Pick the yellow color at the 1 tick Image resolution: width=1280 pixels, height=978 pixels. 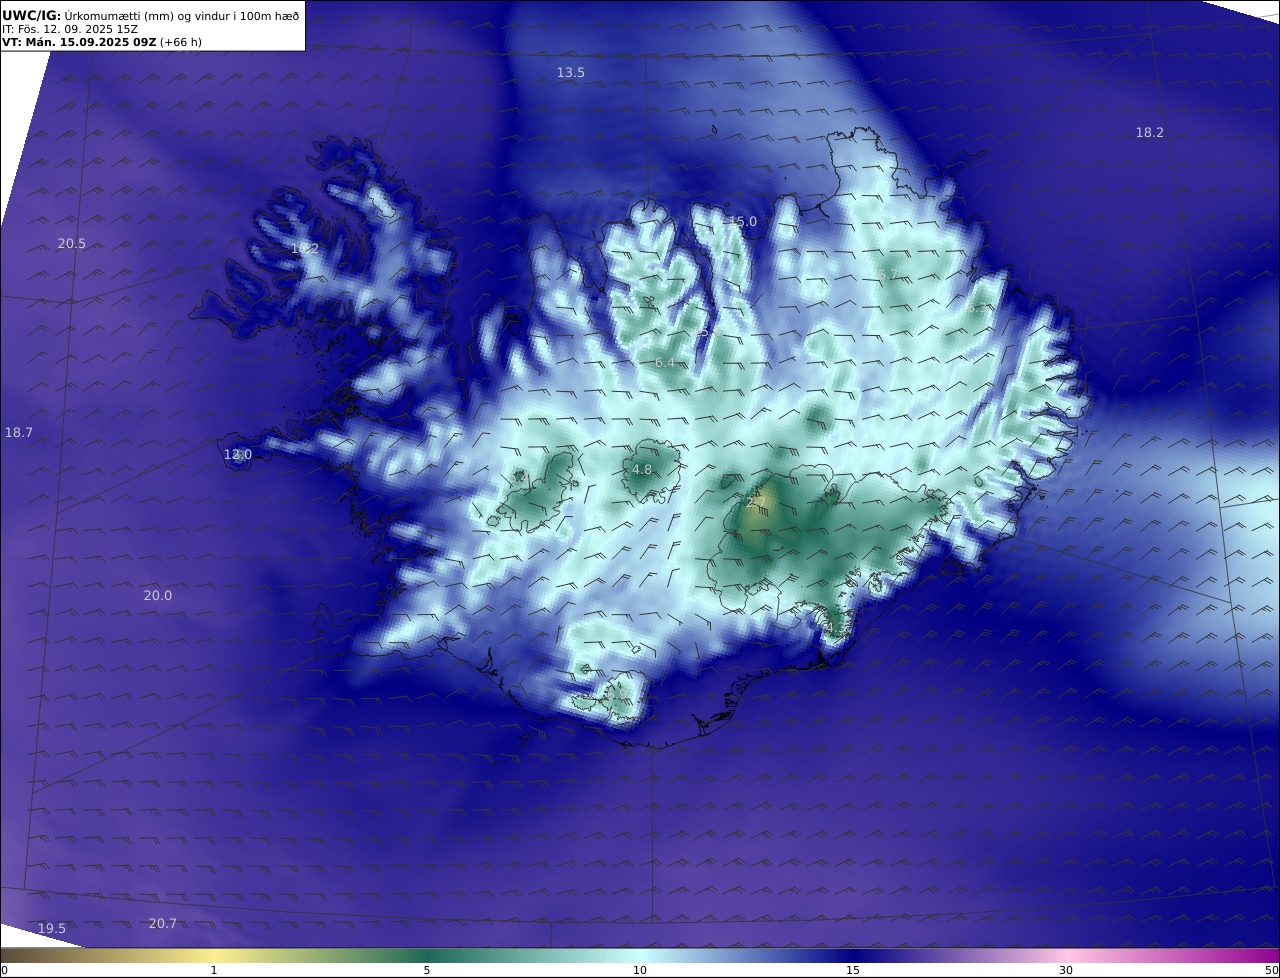(213, 955)
